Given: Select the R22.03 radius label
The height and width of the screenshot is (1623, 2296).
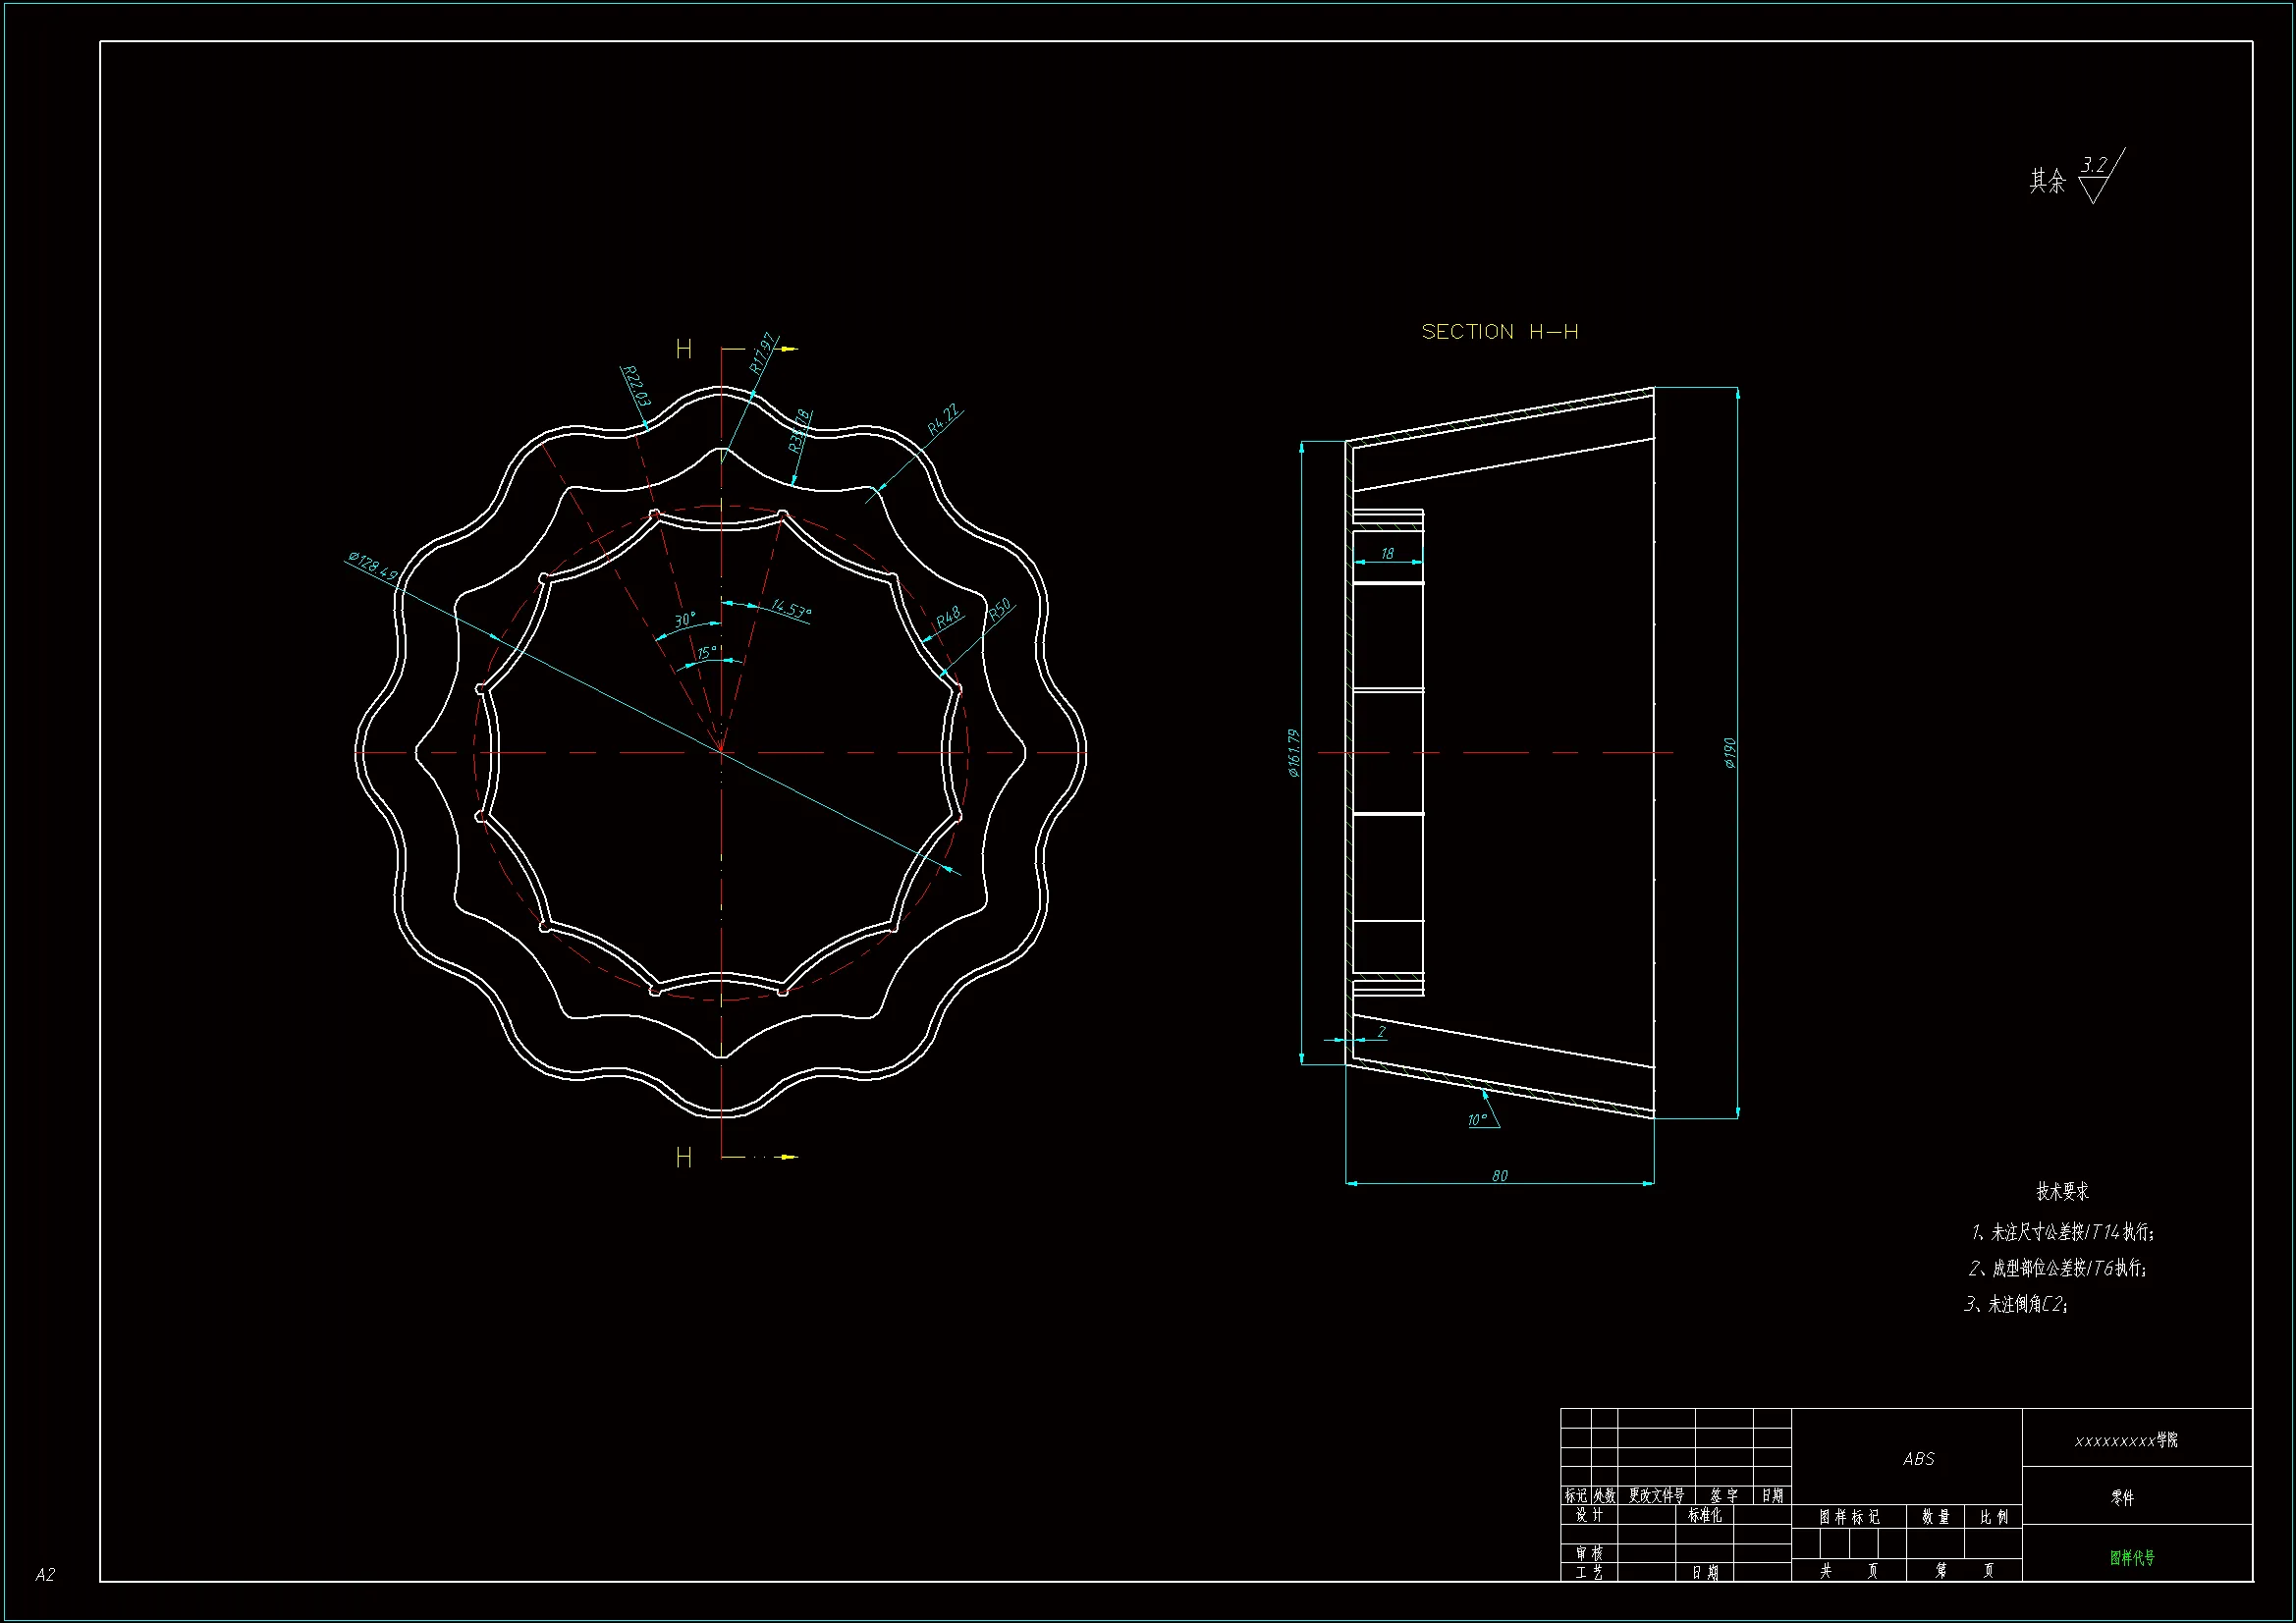Looking at the screenshot, I should tap(636, 386).
